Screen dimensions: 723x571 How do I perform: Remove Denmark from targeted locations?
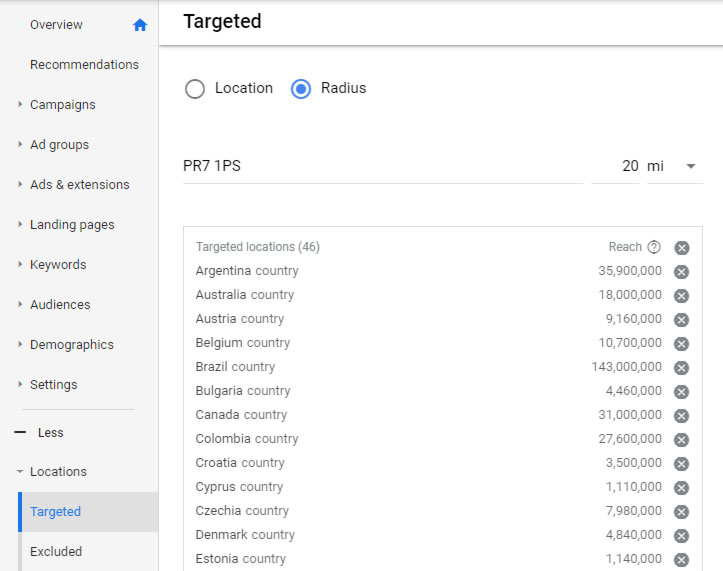click(682, 536)
